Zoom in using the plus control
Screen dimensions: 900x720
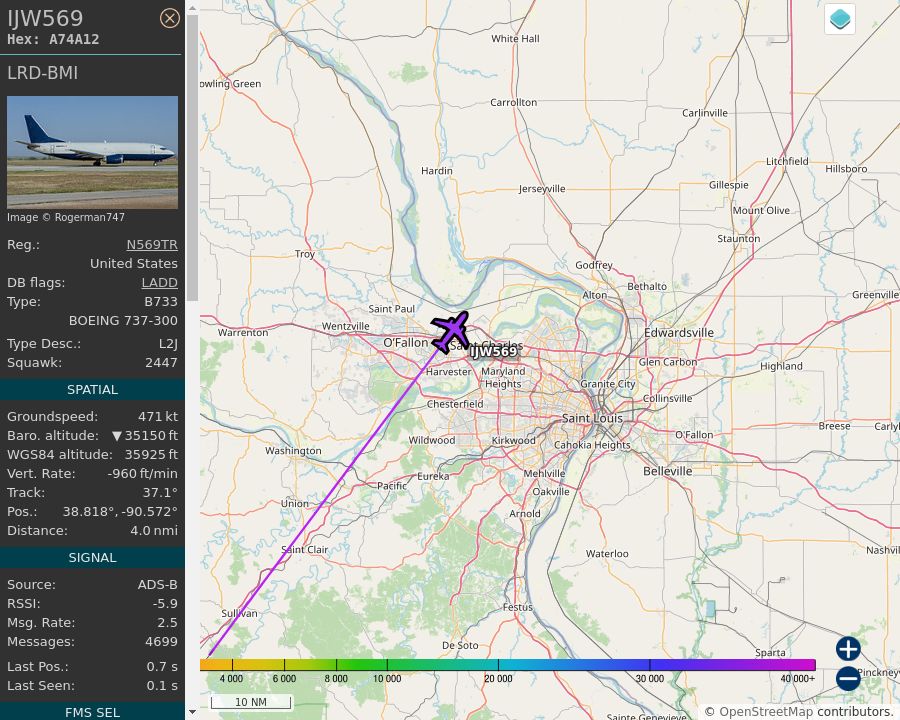click(847, 649)
